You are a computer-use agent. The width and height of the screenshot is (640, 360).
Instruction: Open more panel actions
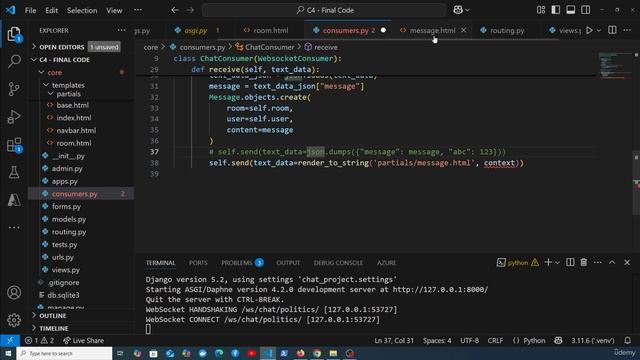598,262
